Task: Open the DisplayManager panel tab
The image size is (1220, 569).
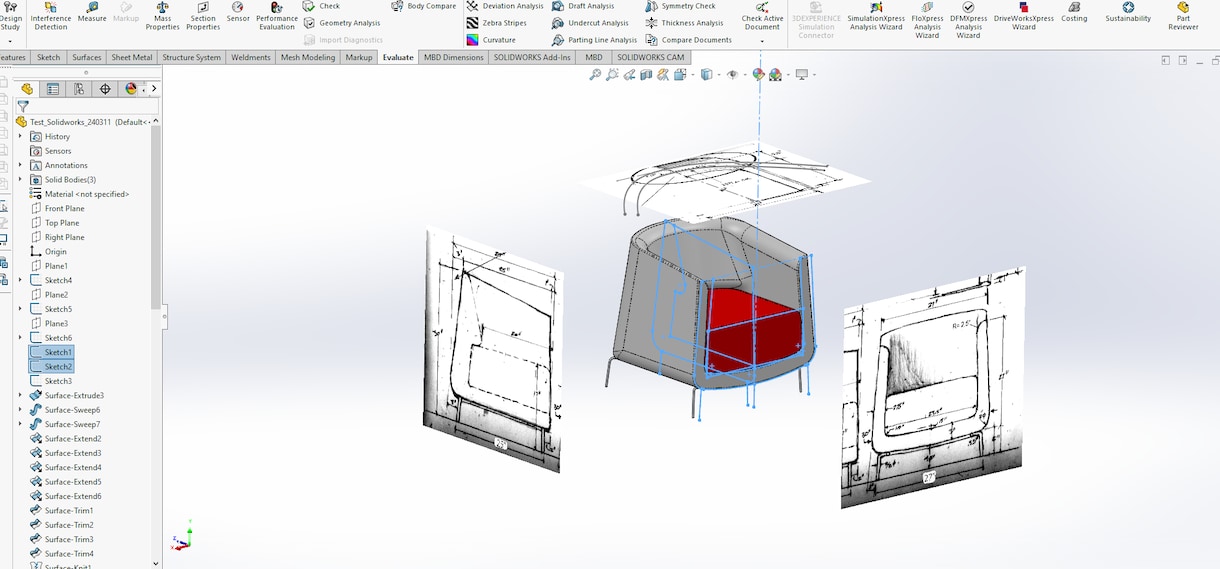Action: (131, 89)
